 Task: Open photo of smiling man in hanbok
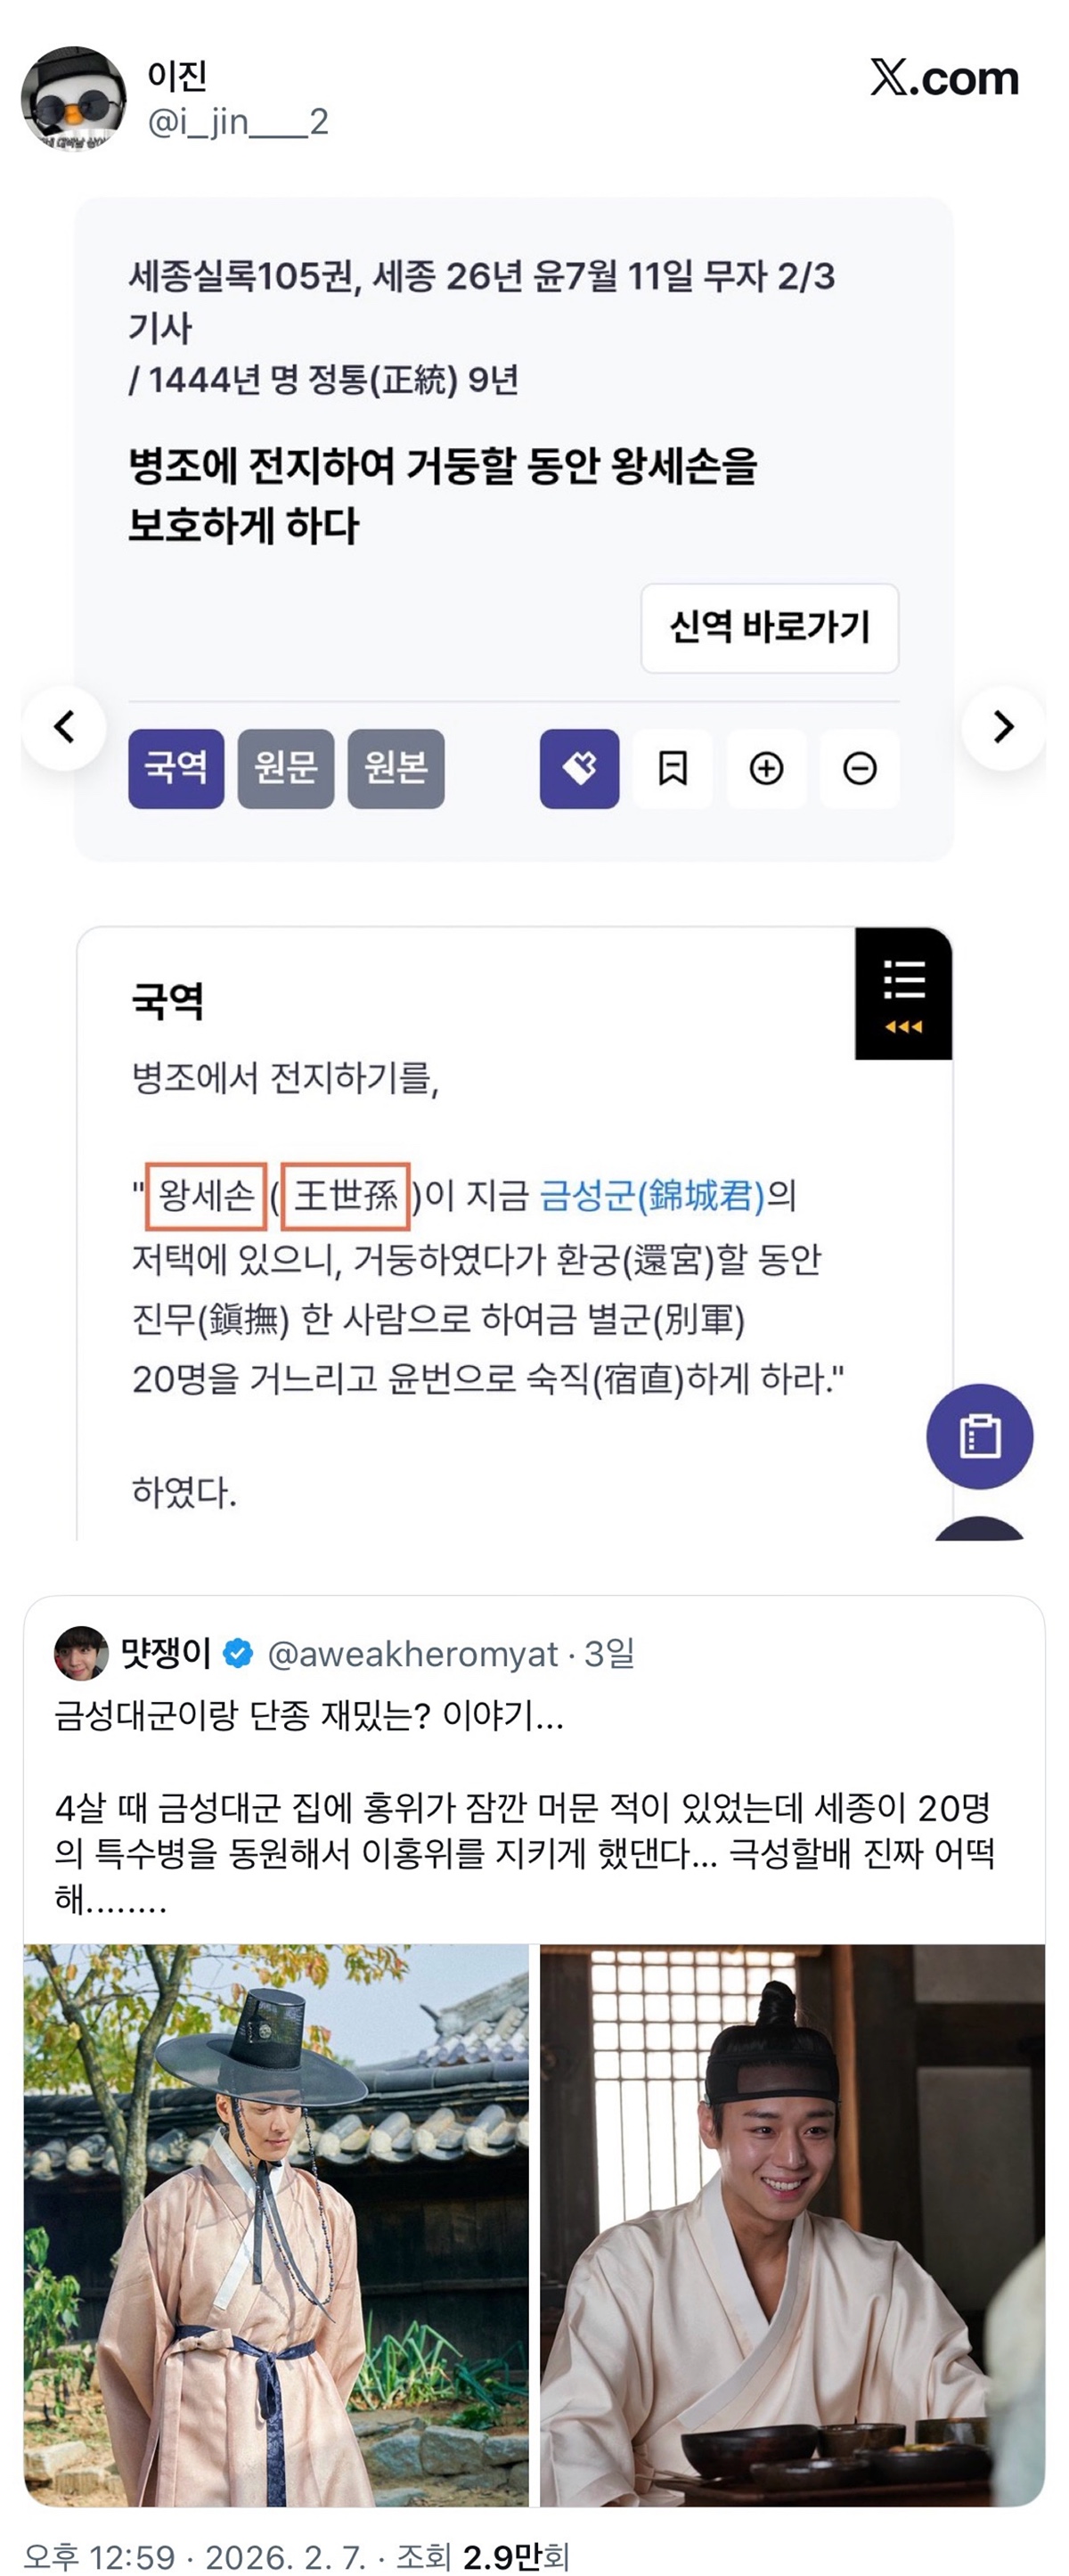click(792, 2225)
